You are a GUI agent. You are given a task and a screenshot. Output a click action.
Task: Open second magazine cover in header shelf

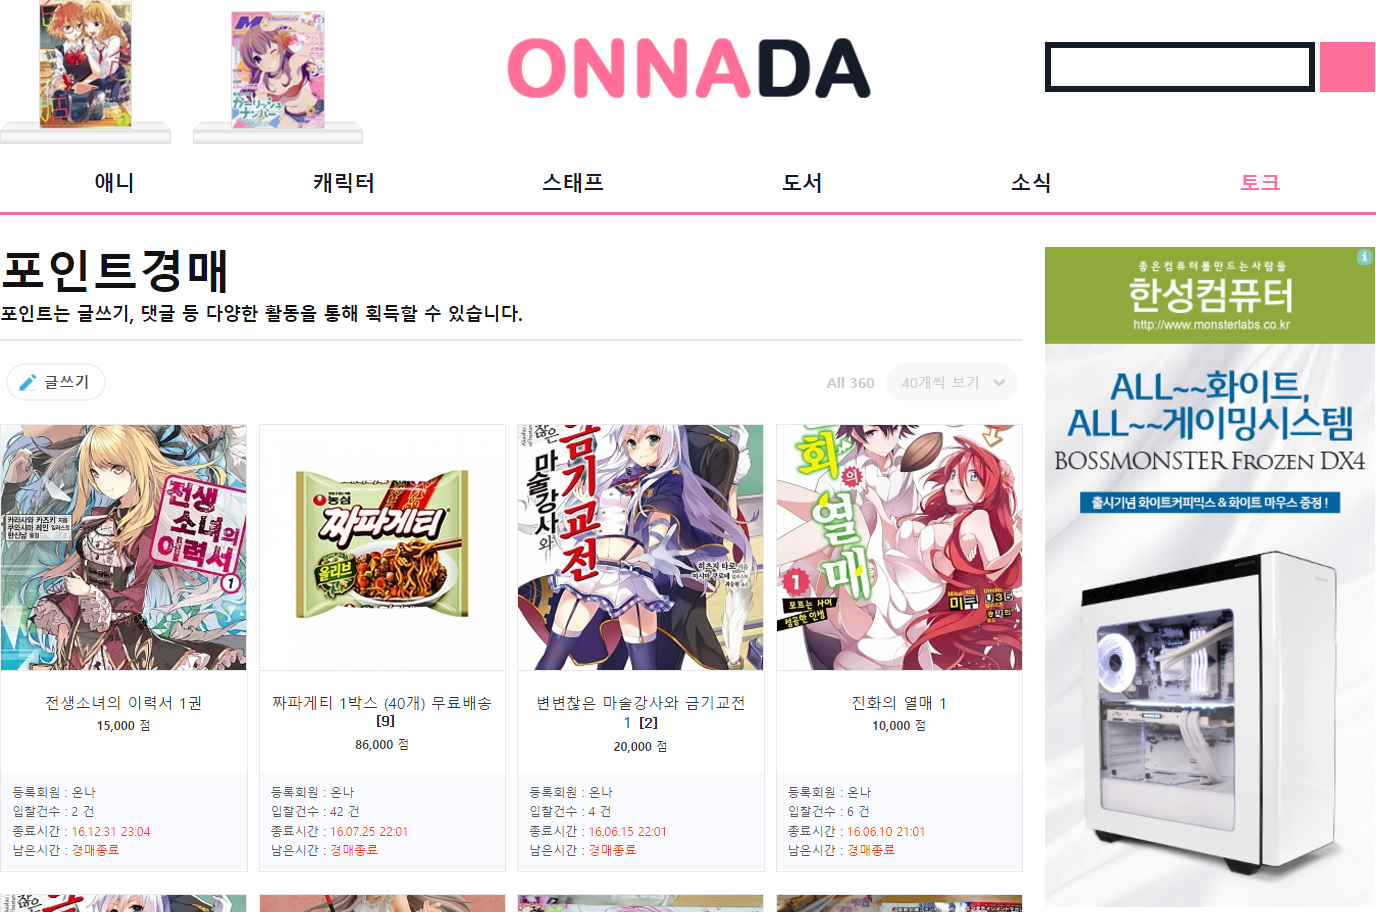click(x=278, y=70)
